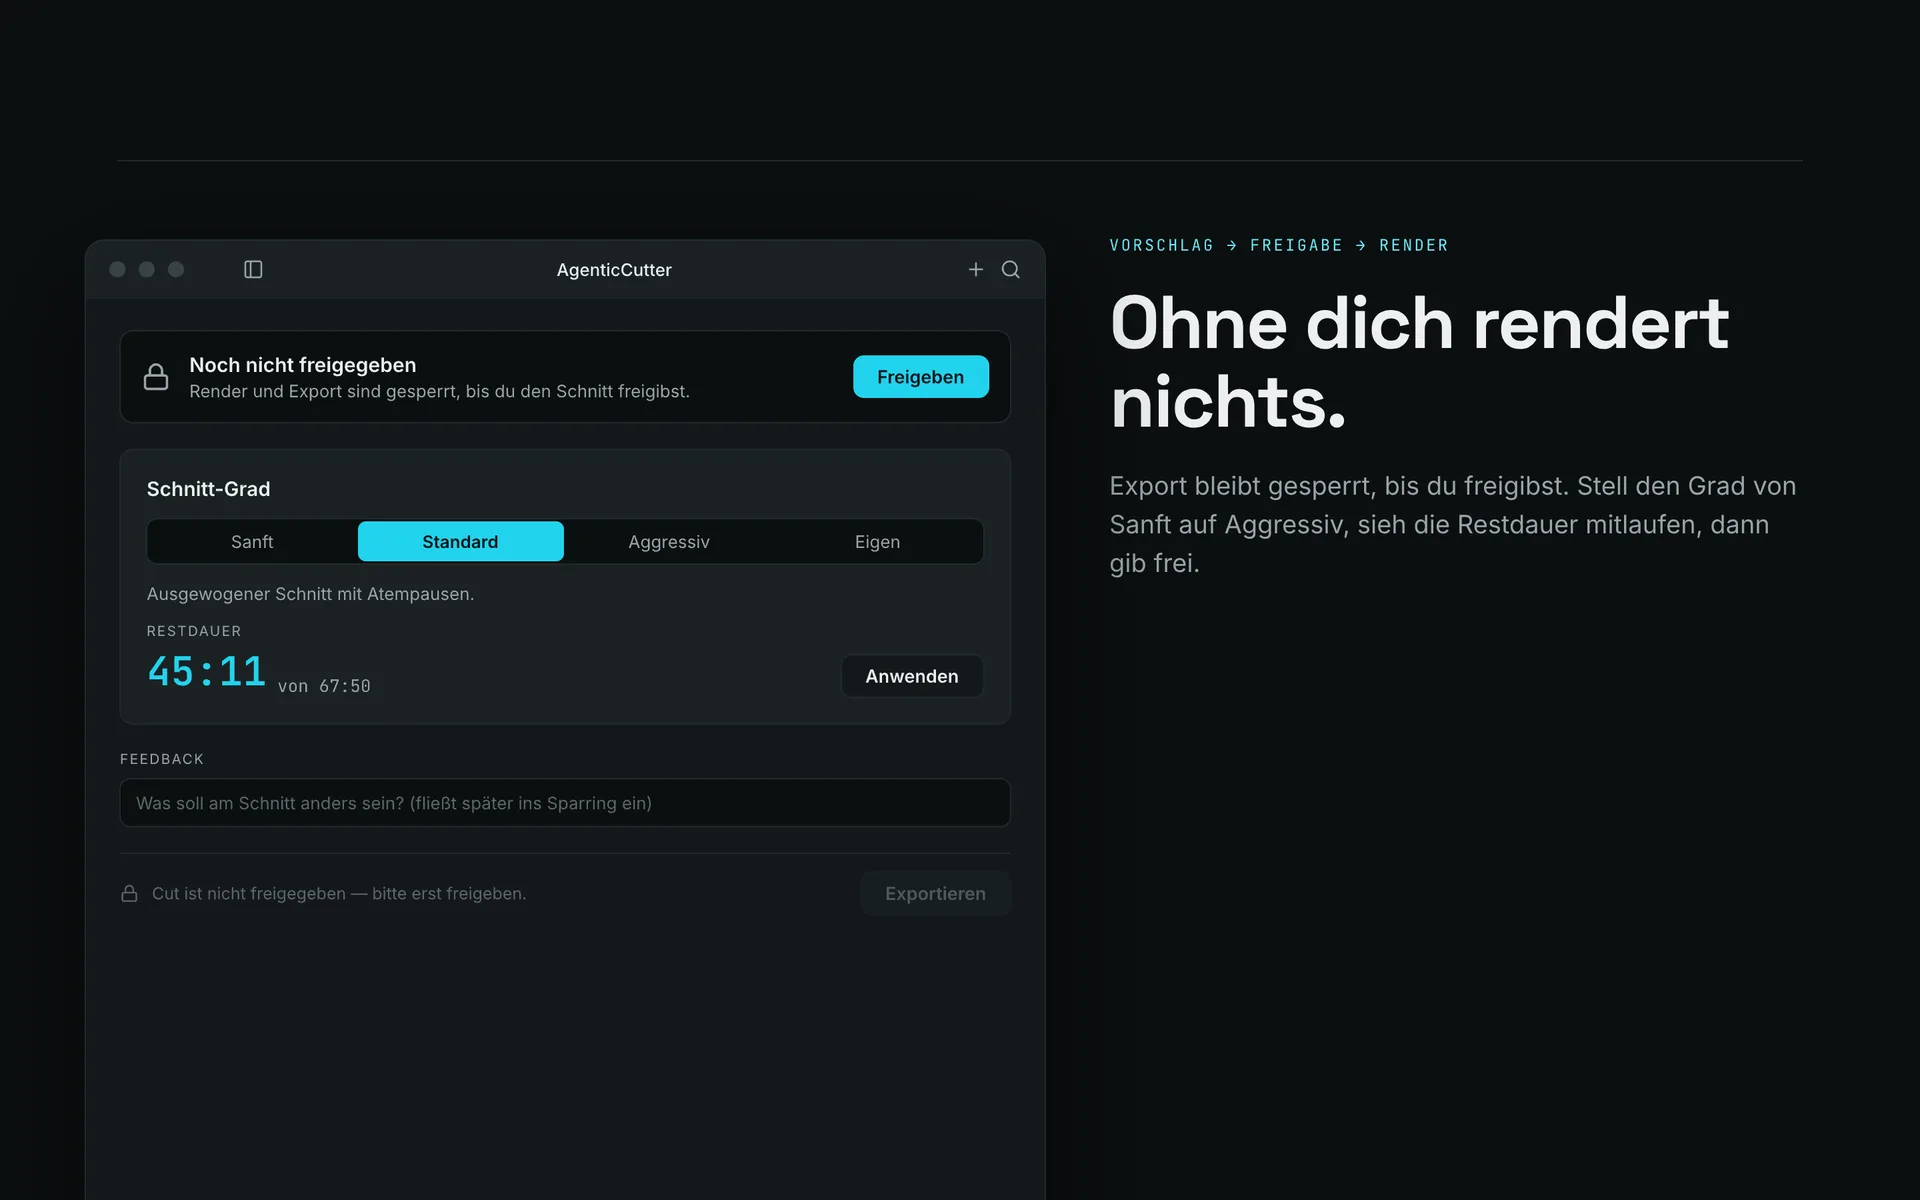1920x1200 pixels.
Task: Click the FEEDBACK label
Action: pos(162,759)
